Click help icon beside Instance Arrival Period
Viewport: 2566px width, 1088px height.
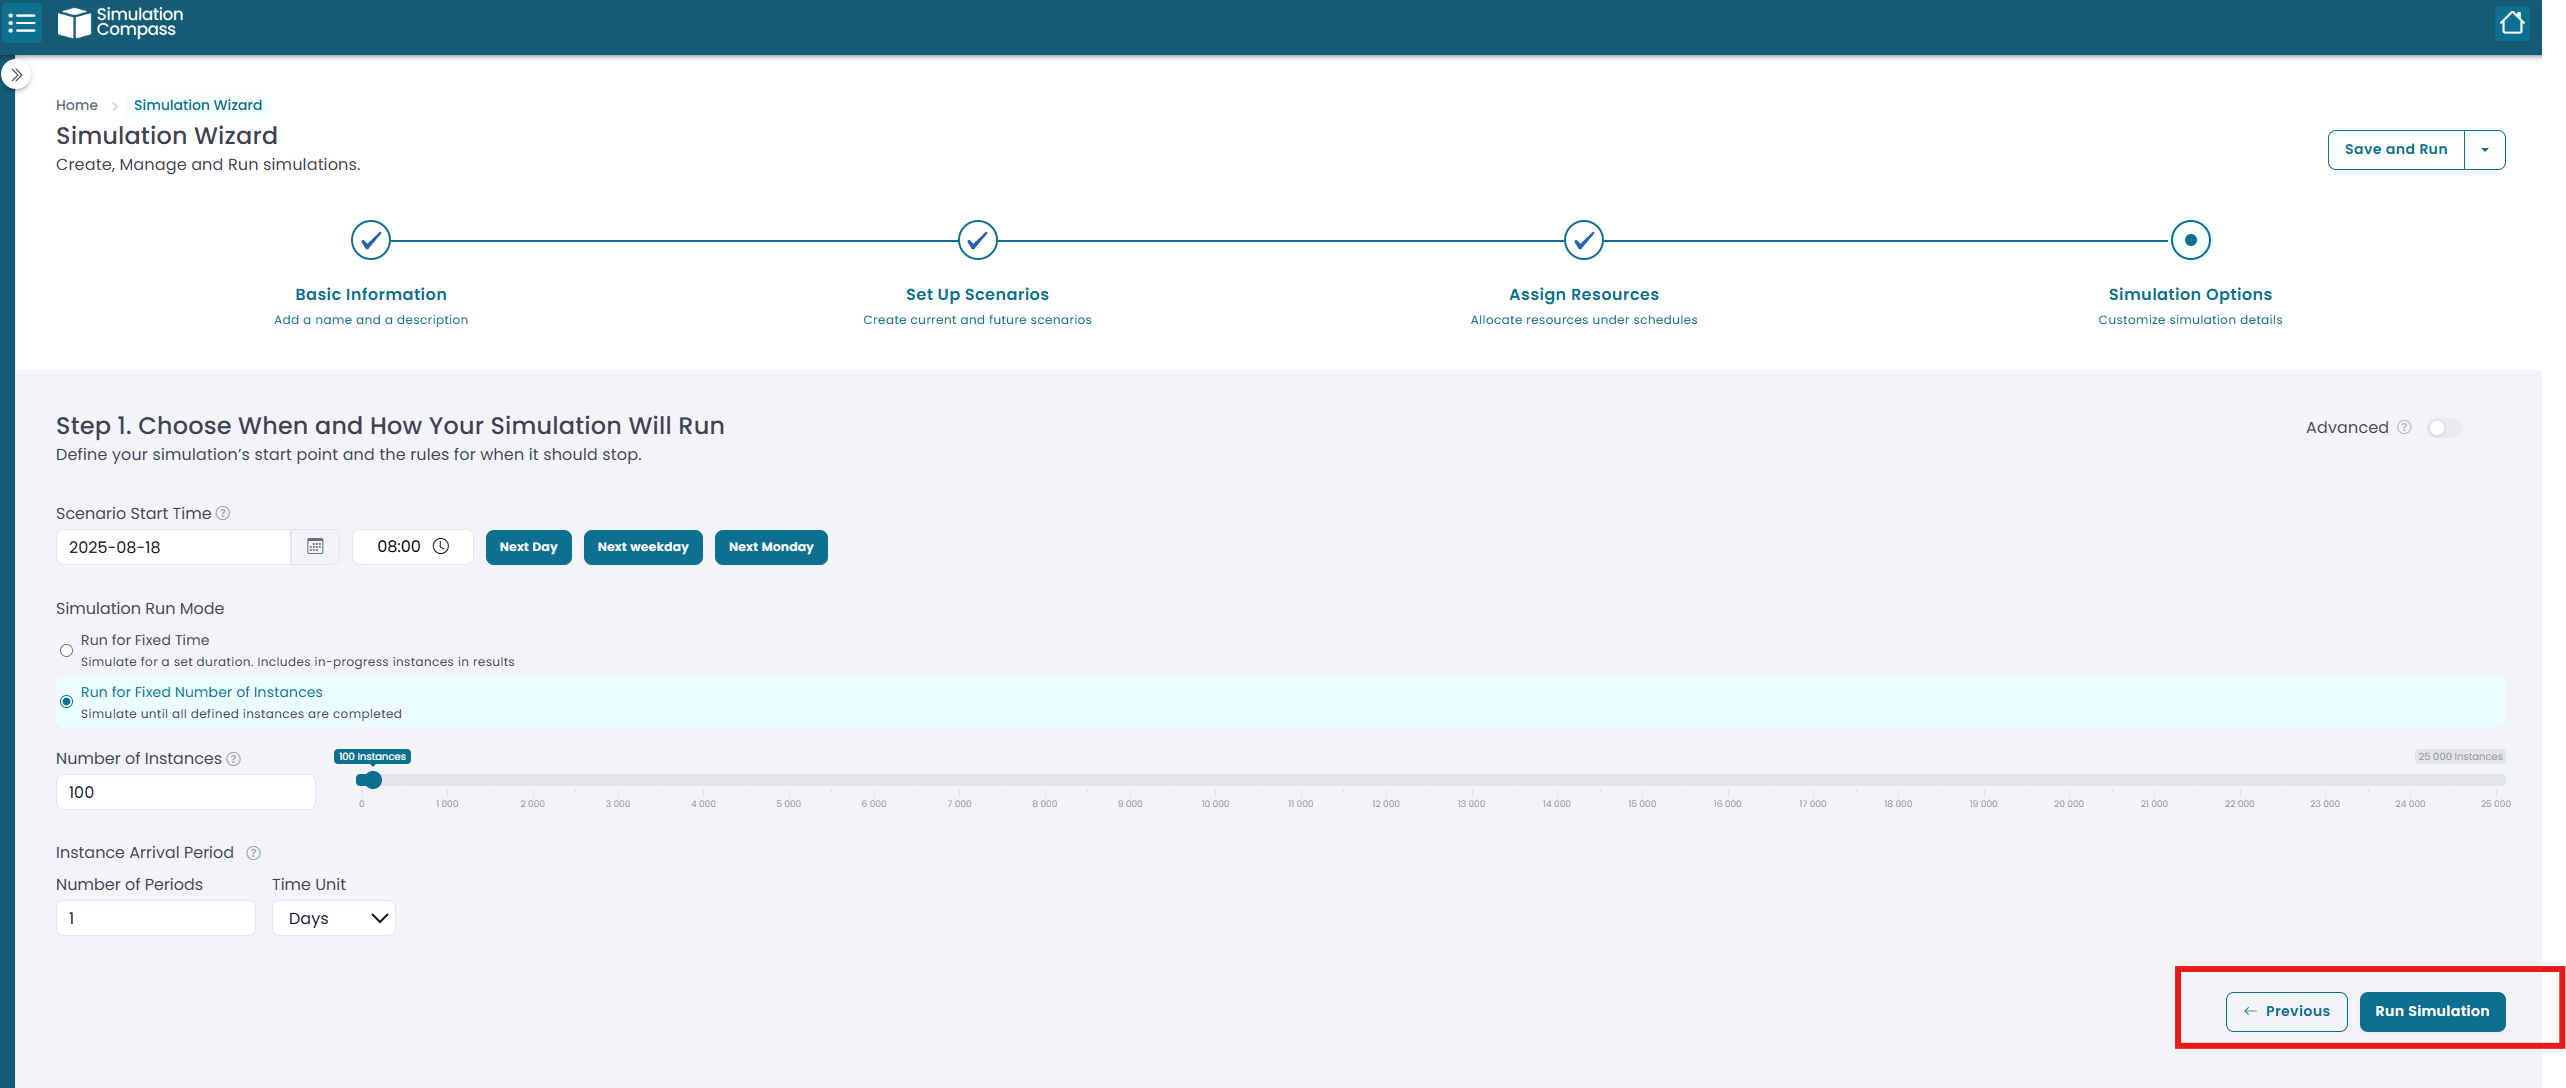(x=253, y=853)
